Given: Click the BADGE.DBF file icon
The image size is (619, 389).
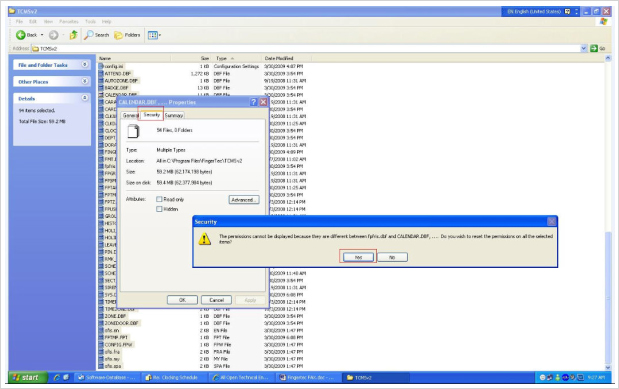Looking at the screenshot, I should [101, 88].
